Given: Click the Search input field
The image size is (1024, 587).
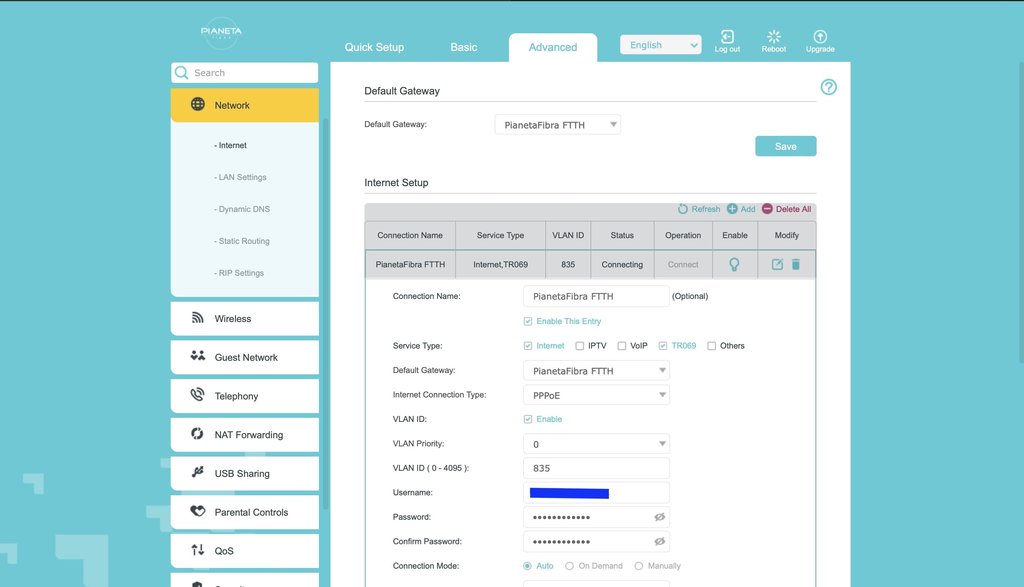Looking at the screenshot, I should pos(245,72).
